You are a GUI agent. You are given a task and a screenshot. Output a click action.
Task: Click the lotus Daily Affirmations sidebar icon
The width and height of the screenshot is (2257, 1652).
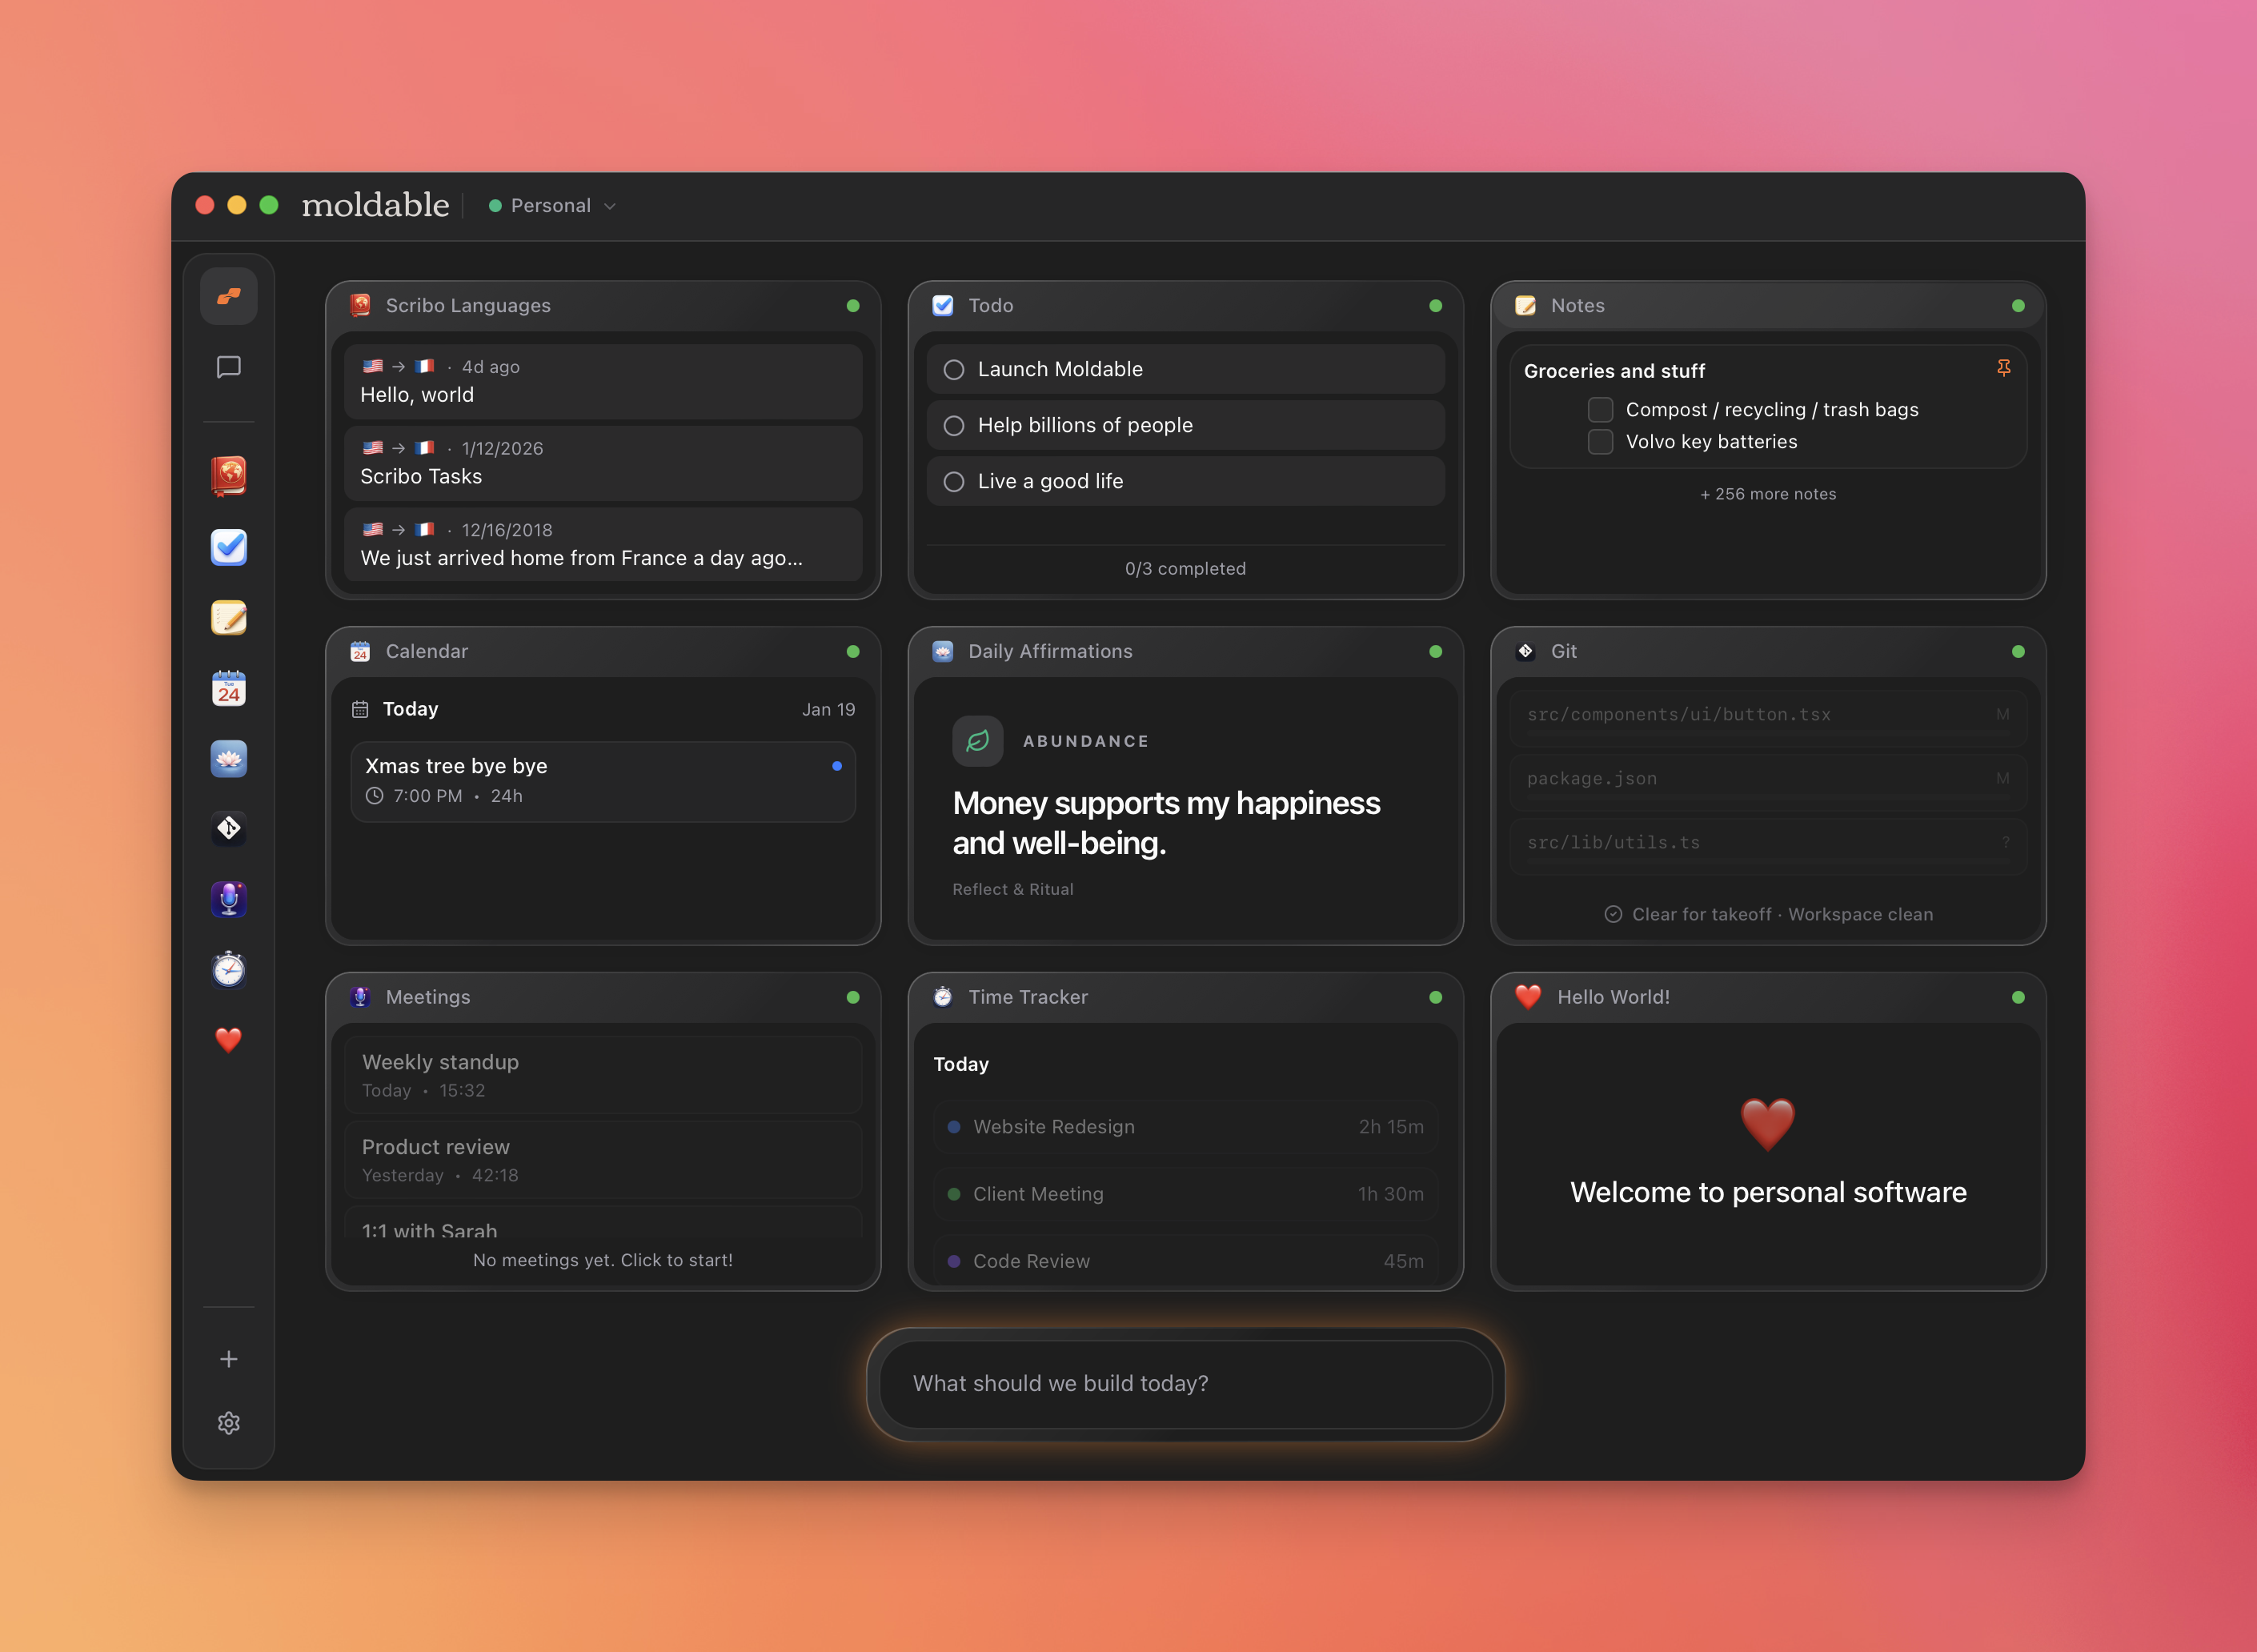click(x=228, y=758)
